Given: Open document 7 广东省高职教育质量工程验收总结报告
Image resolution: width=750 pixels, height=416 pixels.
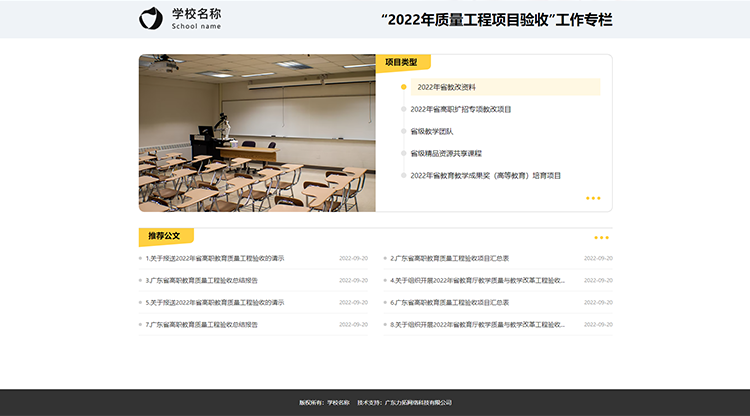Looking at the screenshot, I should click(202, 324).
